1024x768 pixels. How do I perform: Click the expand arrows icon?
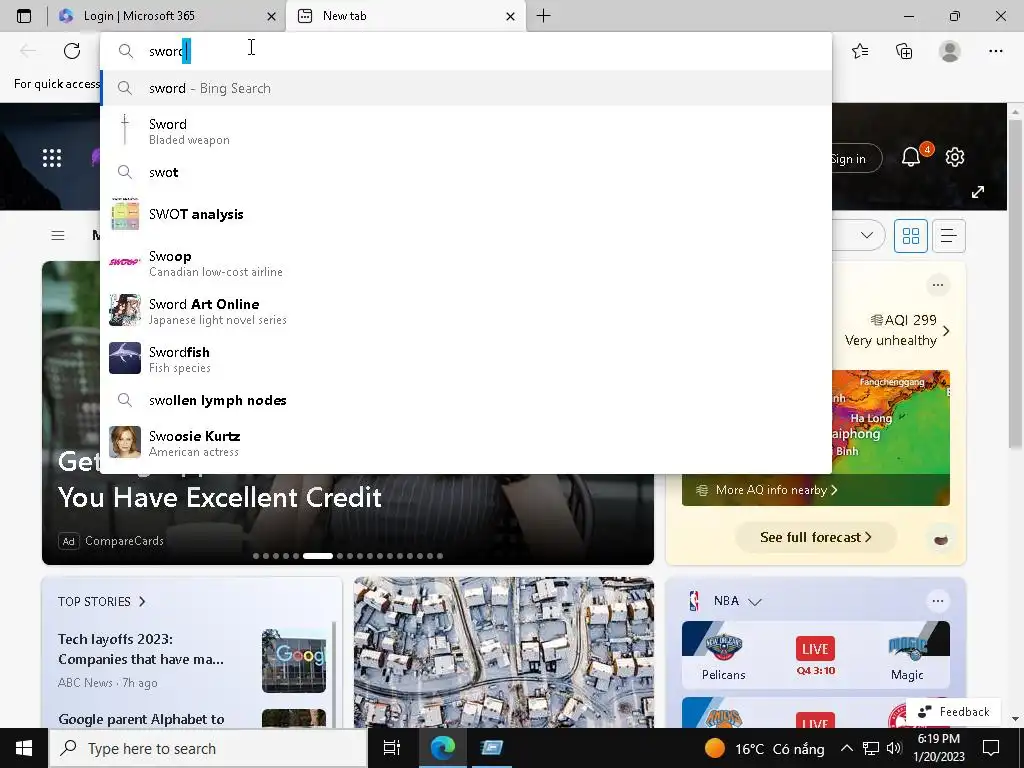click(x=978, y=192)
